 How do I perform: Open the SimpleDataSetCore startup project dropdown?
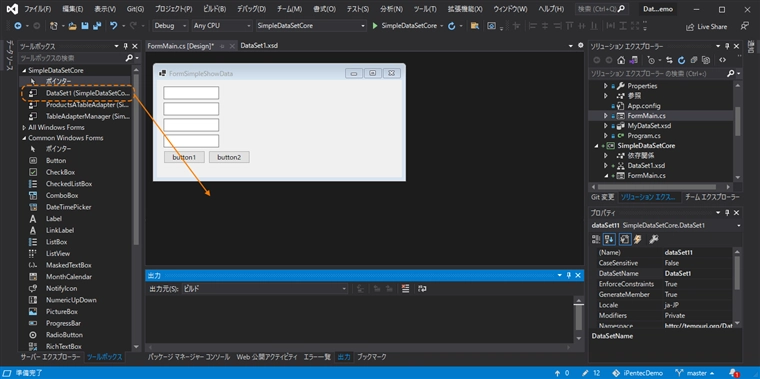click(312, 26)
